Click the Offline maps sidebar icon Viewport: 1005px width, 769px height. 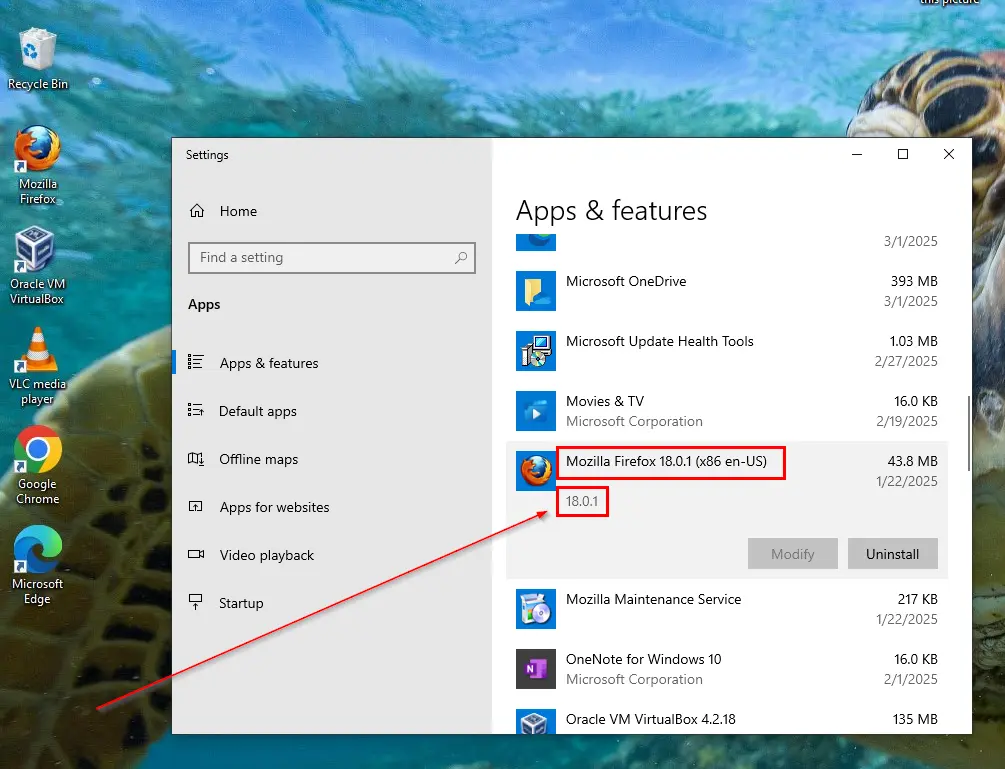click(195, 458)
